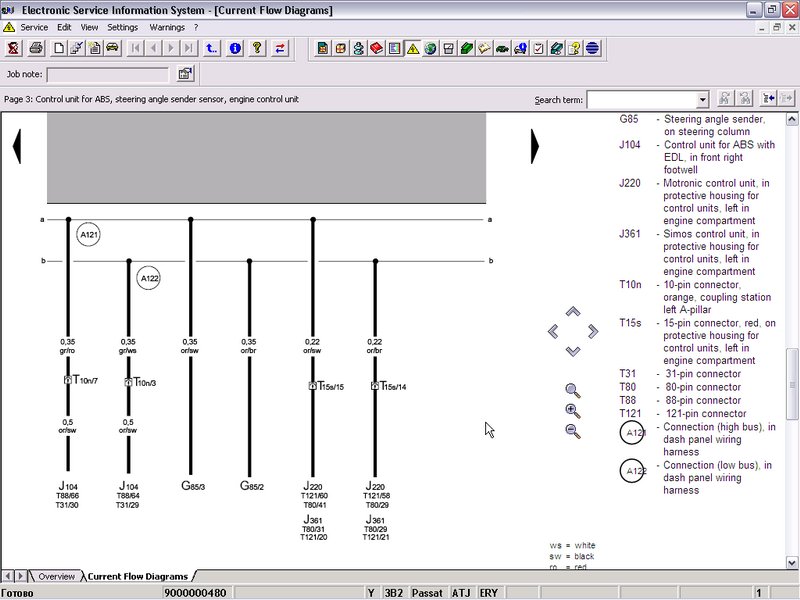Click the dimmed first-page navigation button
Screen dimensions: 800x600
pyautogui.click(x=135, y=48)
